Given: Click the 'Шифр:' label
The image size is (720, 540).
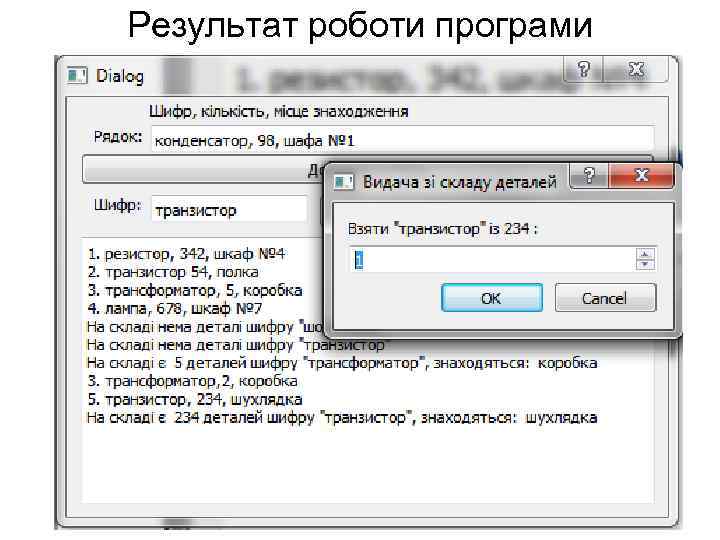Looking at the screenshot, I should [118, 205].
